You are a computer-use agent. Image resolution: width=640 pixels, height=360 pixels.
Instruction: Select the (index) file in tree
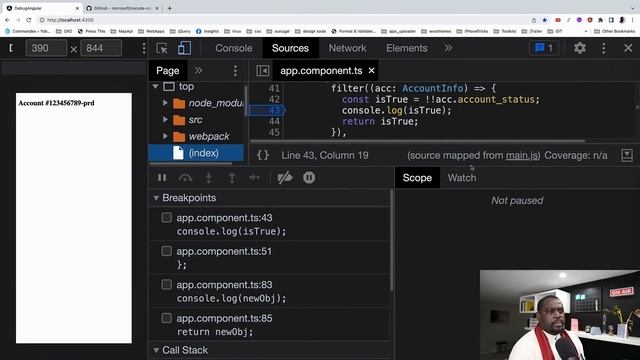click(196, 153)
